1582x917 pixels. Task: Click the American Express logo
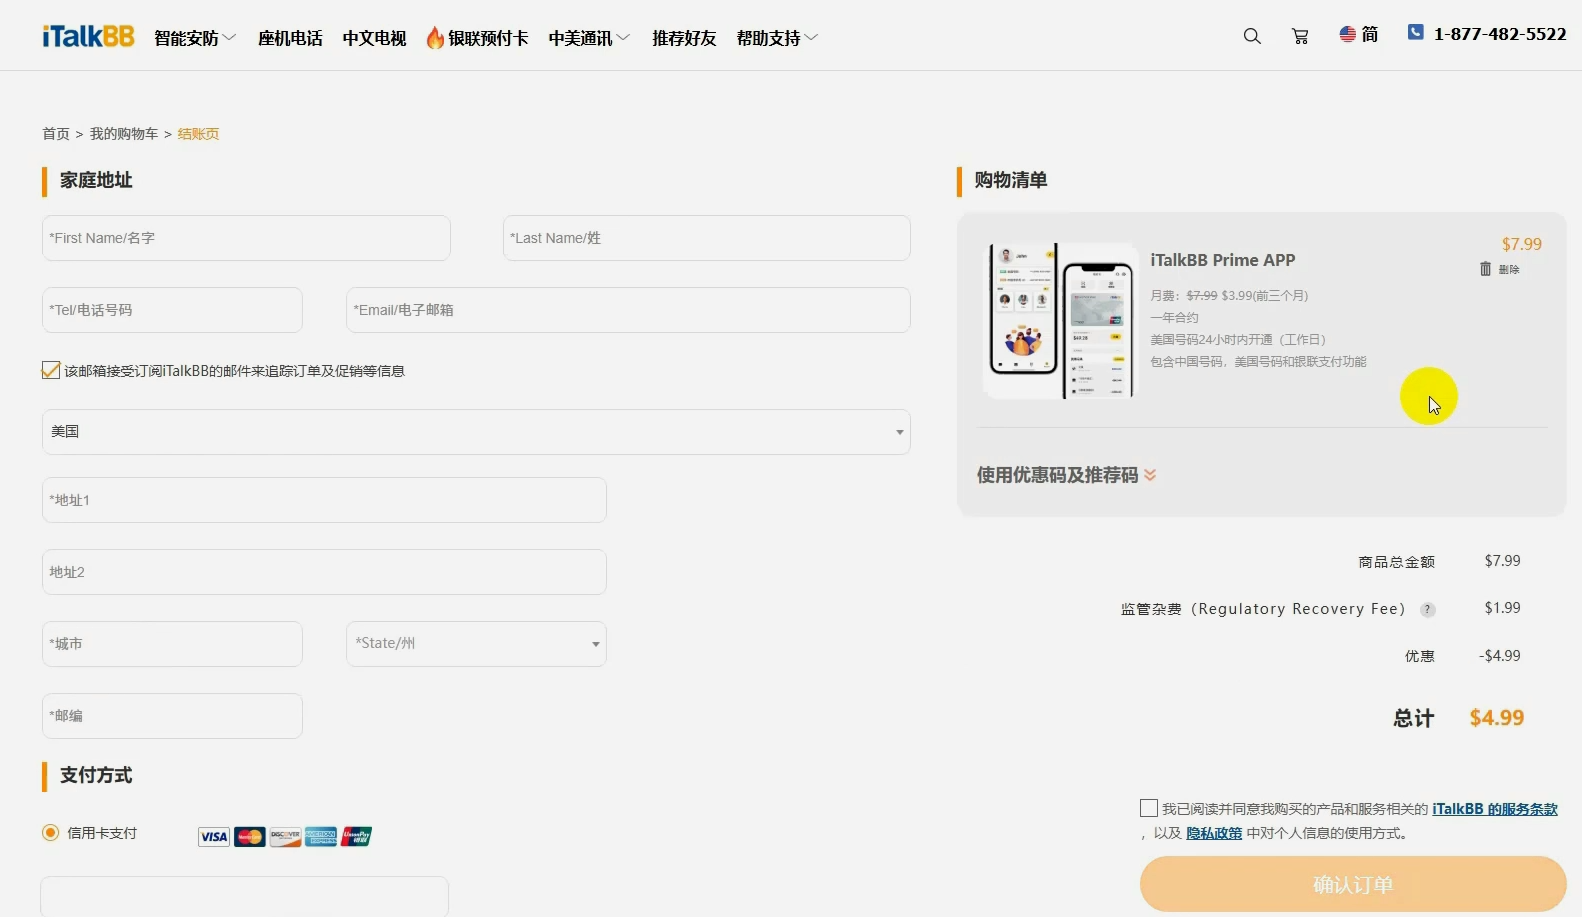point(321,836)
